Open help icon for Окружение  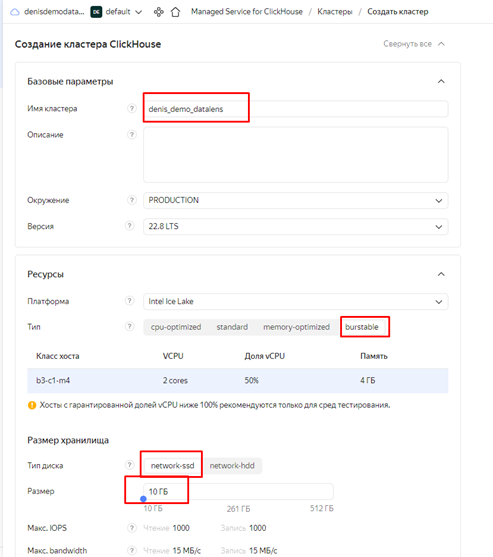tap(132, 200)
